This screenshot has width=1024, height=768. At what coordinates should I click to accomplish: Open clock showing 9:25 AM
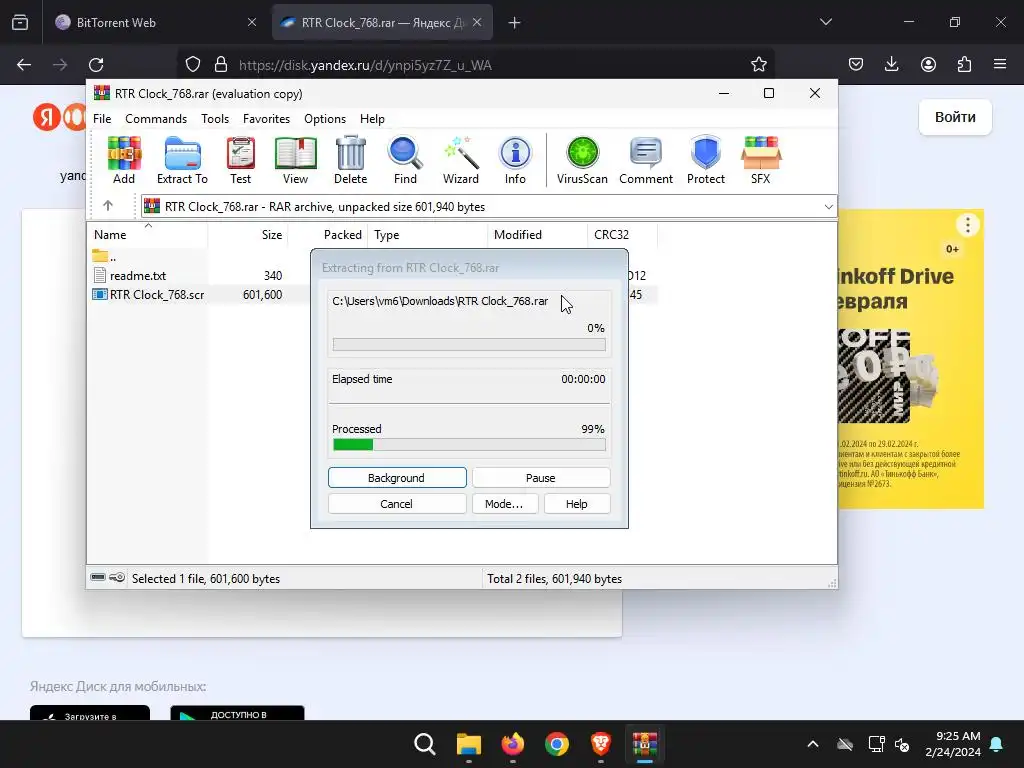pos(953,744)
